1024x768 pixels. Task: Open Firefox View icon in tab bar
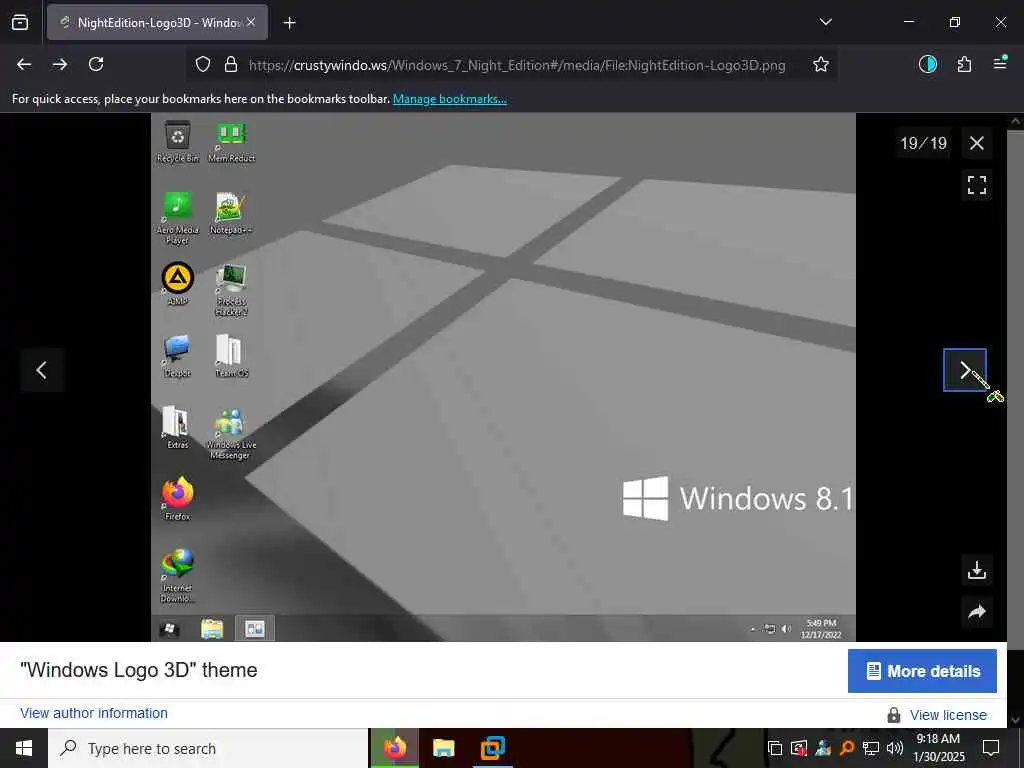20,22
